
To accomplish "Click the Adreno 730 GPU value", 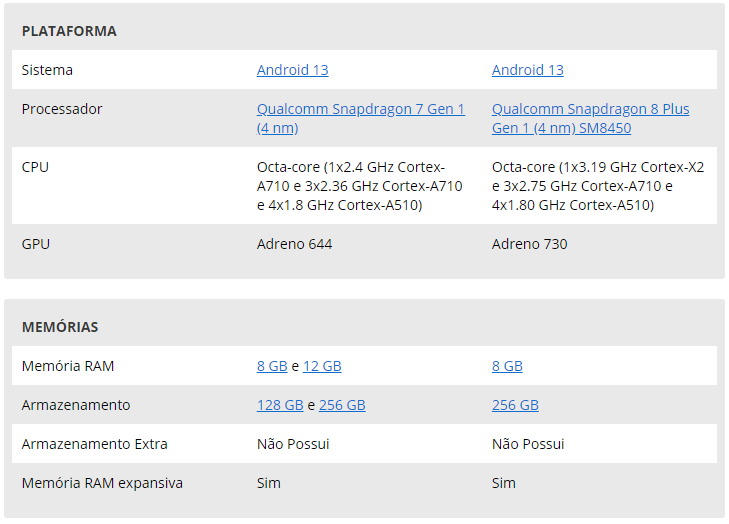I will [x=530, y=244].
